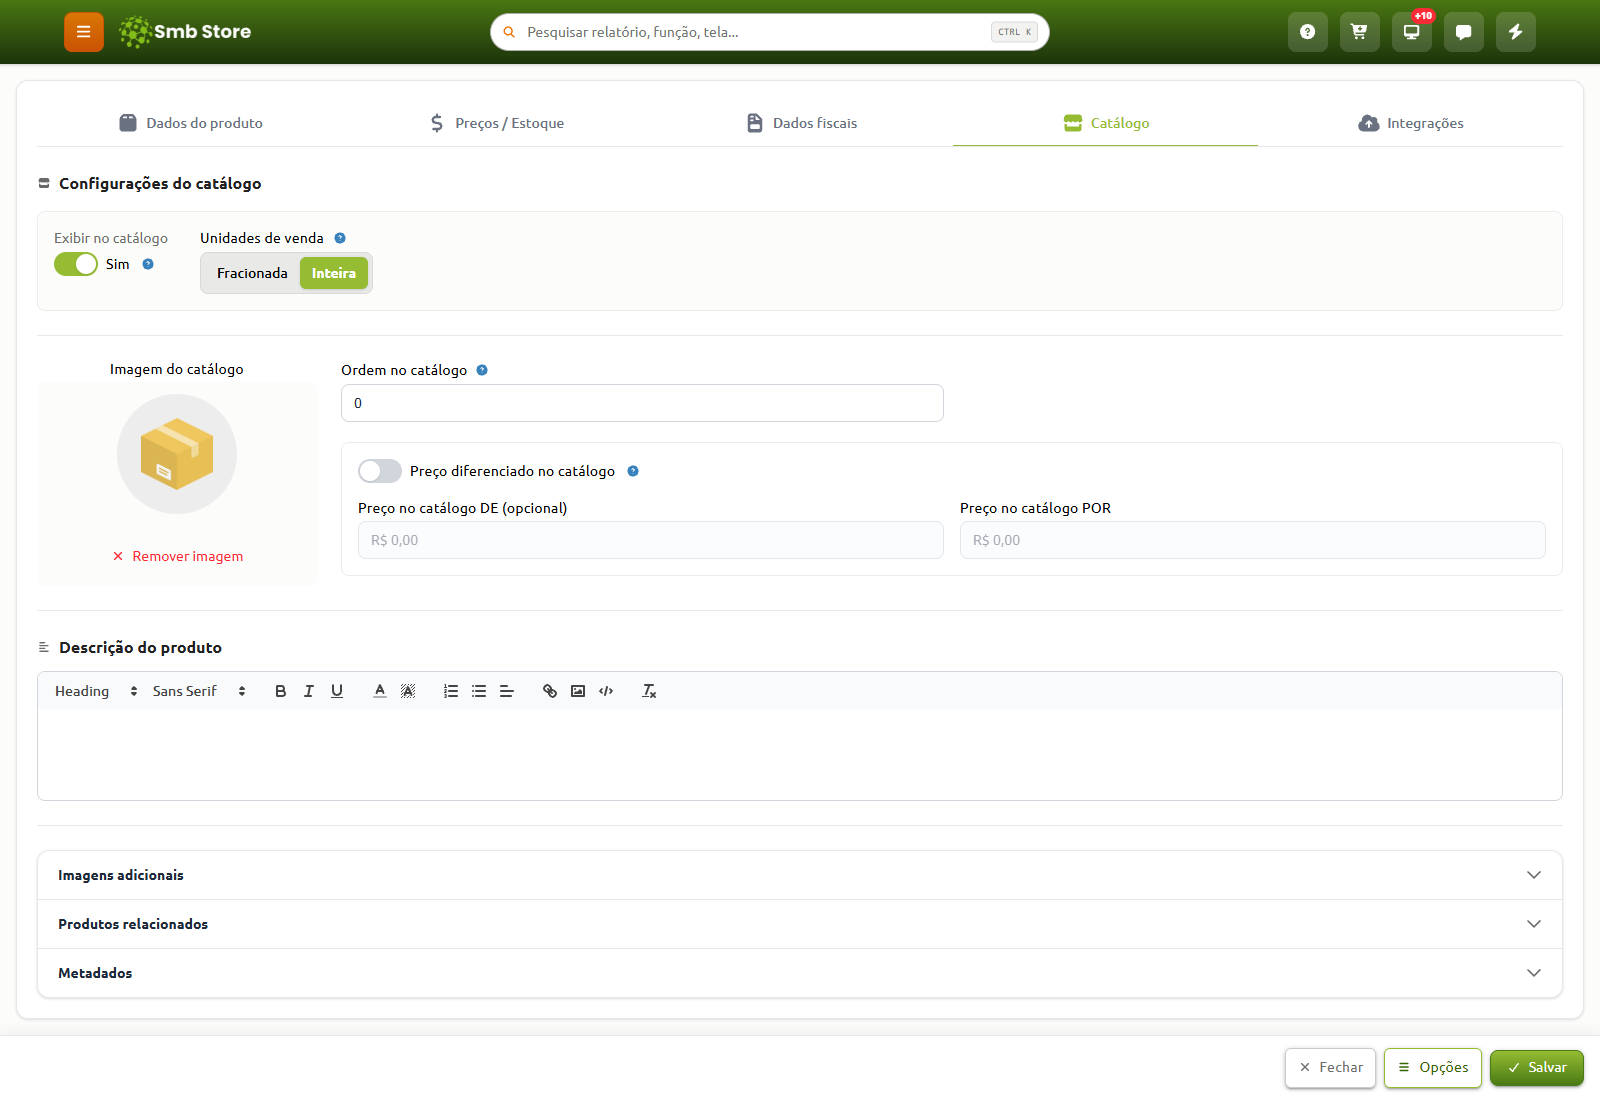Image resolution: width=1600 pixels, height=1100 pixels.
Task: Open the Sans Serif font dropdown
Action: tap(199, 691)
